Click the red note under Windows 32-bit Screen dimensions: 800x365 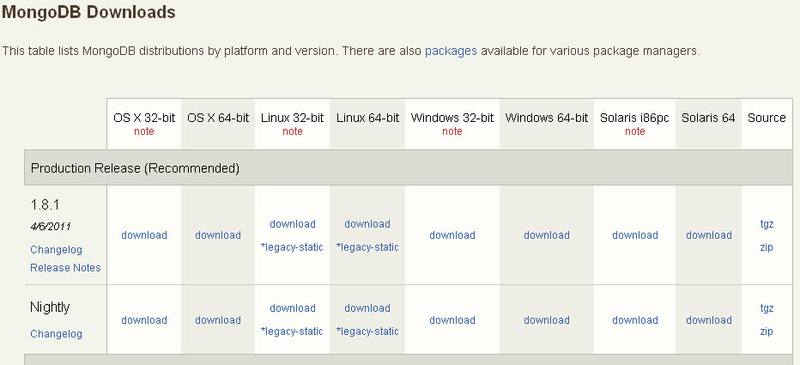(452, 132)
